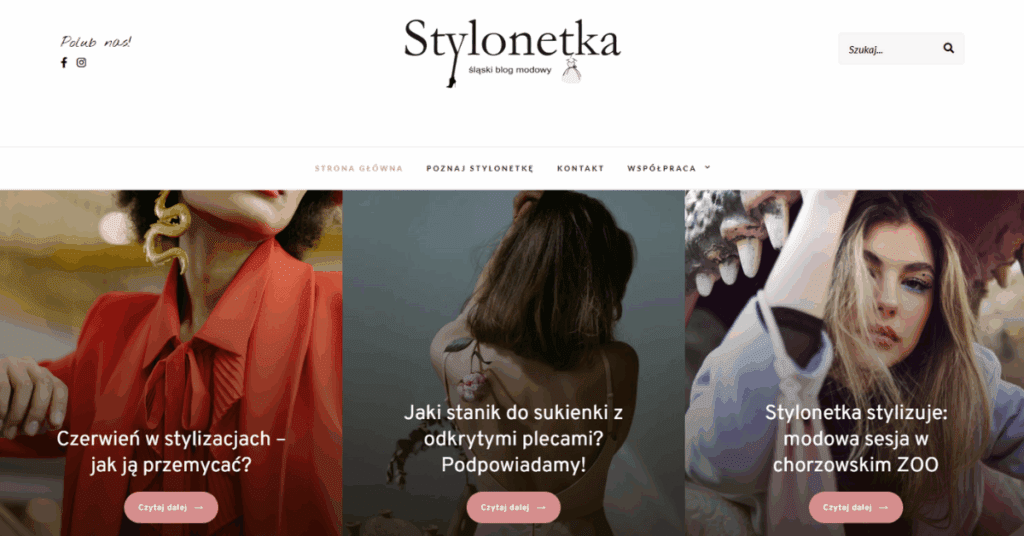Expand the Współpraca dropdown chevron
1024x536 pixels.
pos(707,168)
